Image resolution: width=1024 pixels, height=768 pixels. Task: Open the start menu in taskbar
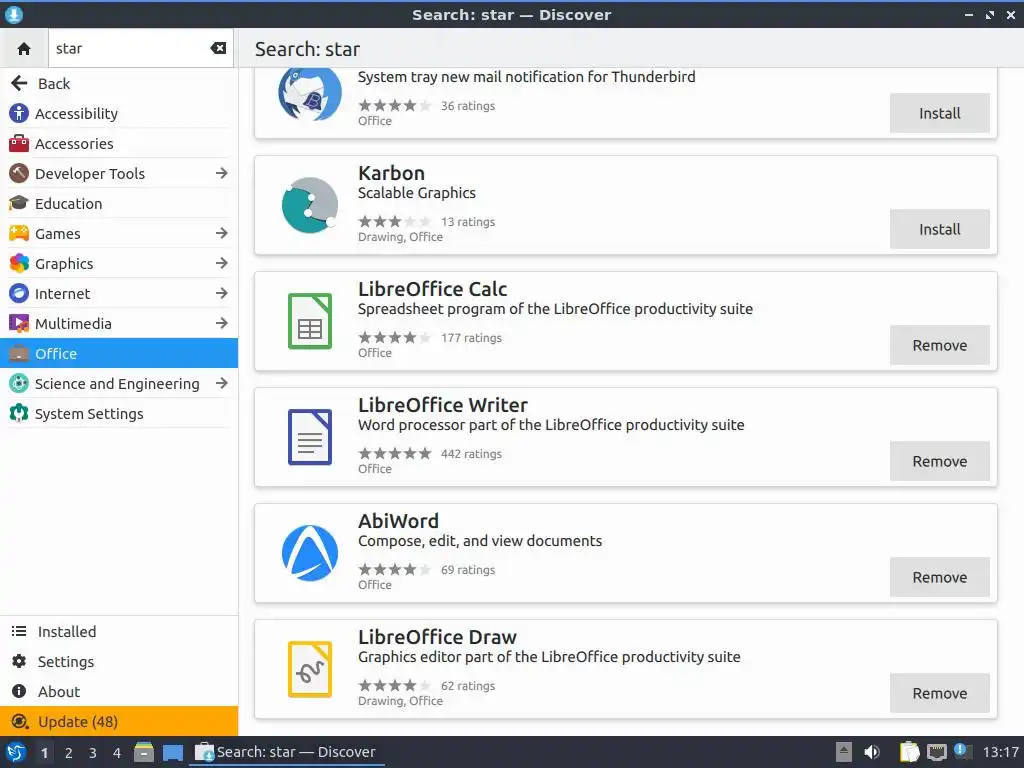click(16, 752)
